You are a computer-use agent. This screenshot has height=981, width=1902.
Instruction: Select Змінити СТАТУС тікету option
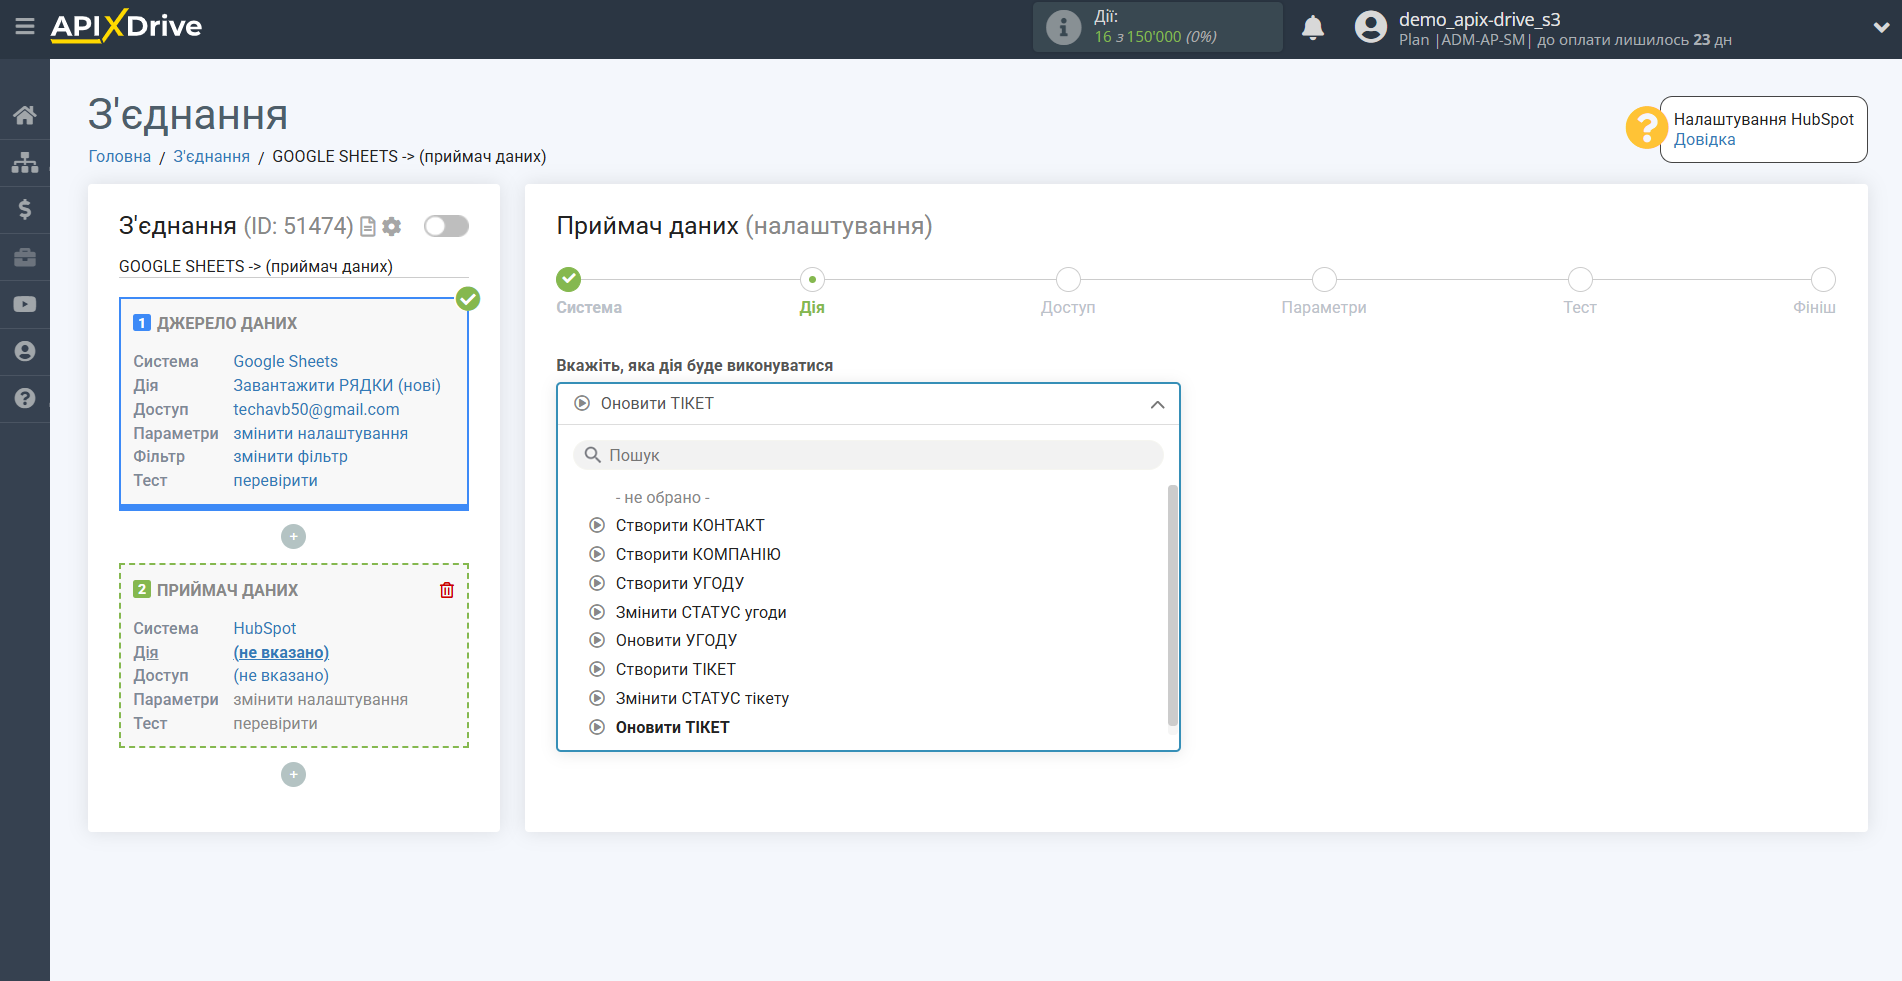click(x=702, y=699)
